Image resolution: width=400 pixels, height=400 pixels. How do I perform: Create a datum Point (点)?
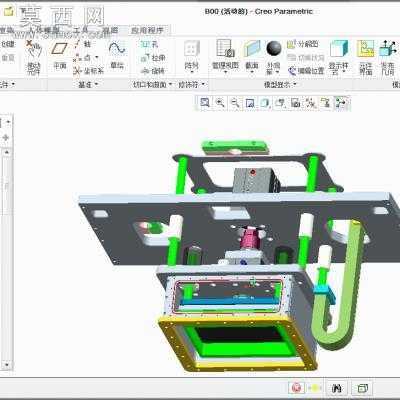click(82, 58)
